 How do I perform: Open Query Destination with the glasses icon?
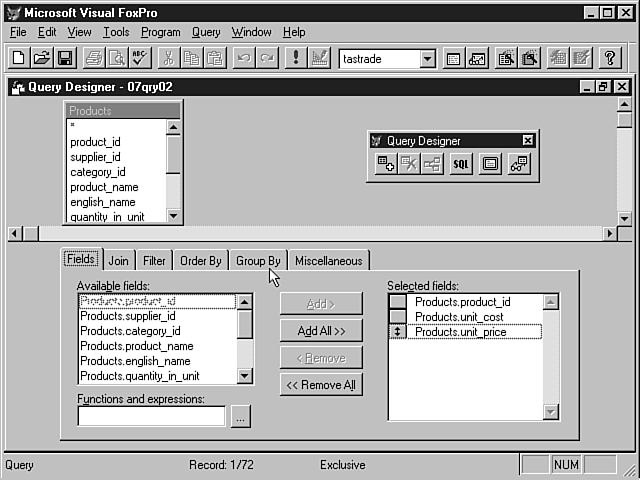[517, 165]
